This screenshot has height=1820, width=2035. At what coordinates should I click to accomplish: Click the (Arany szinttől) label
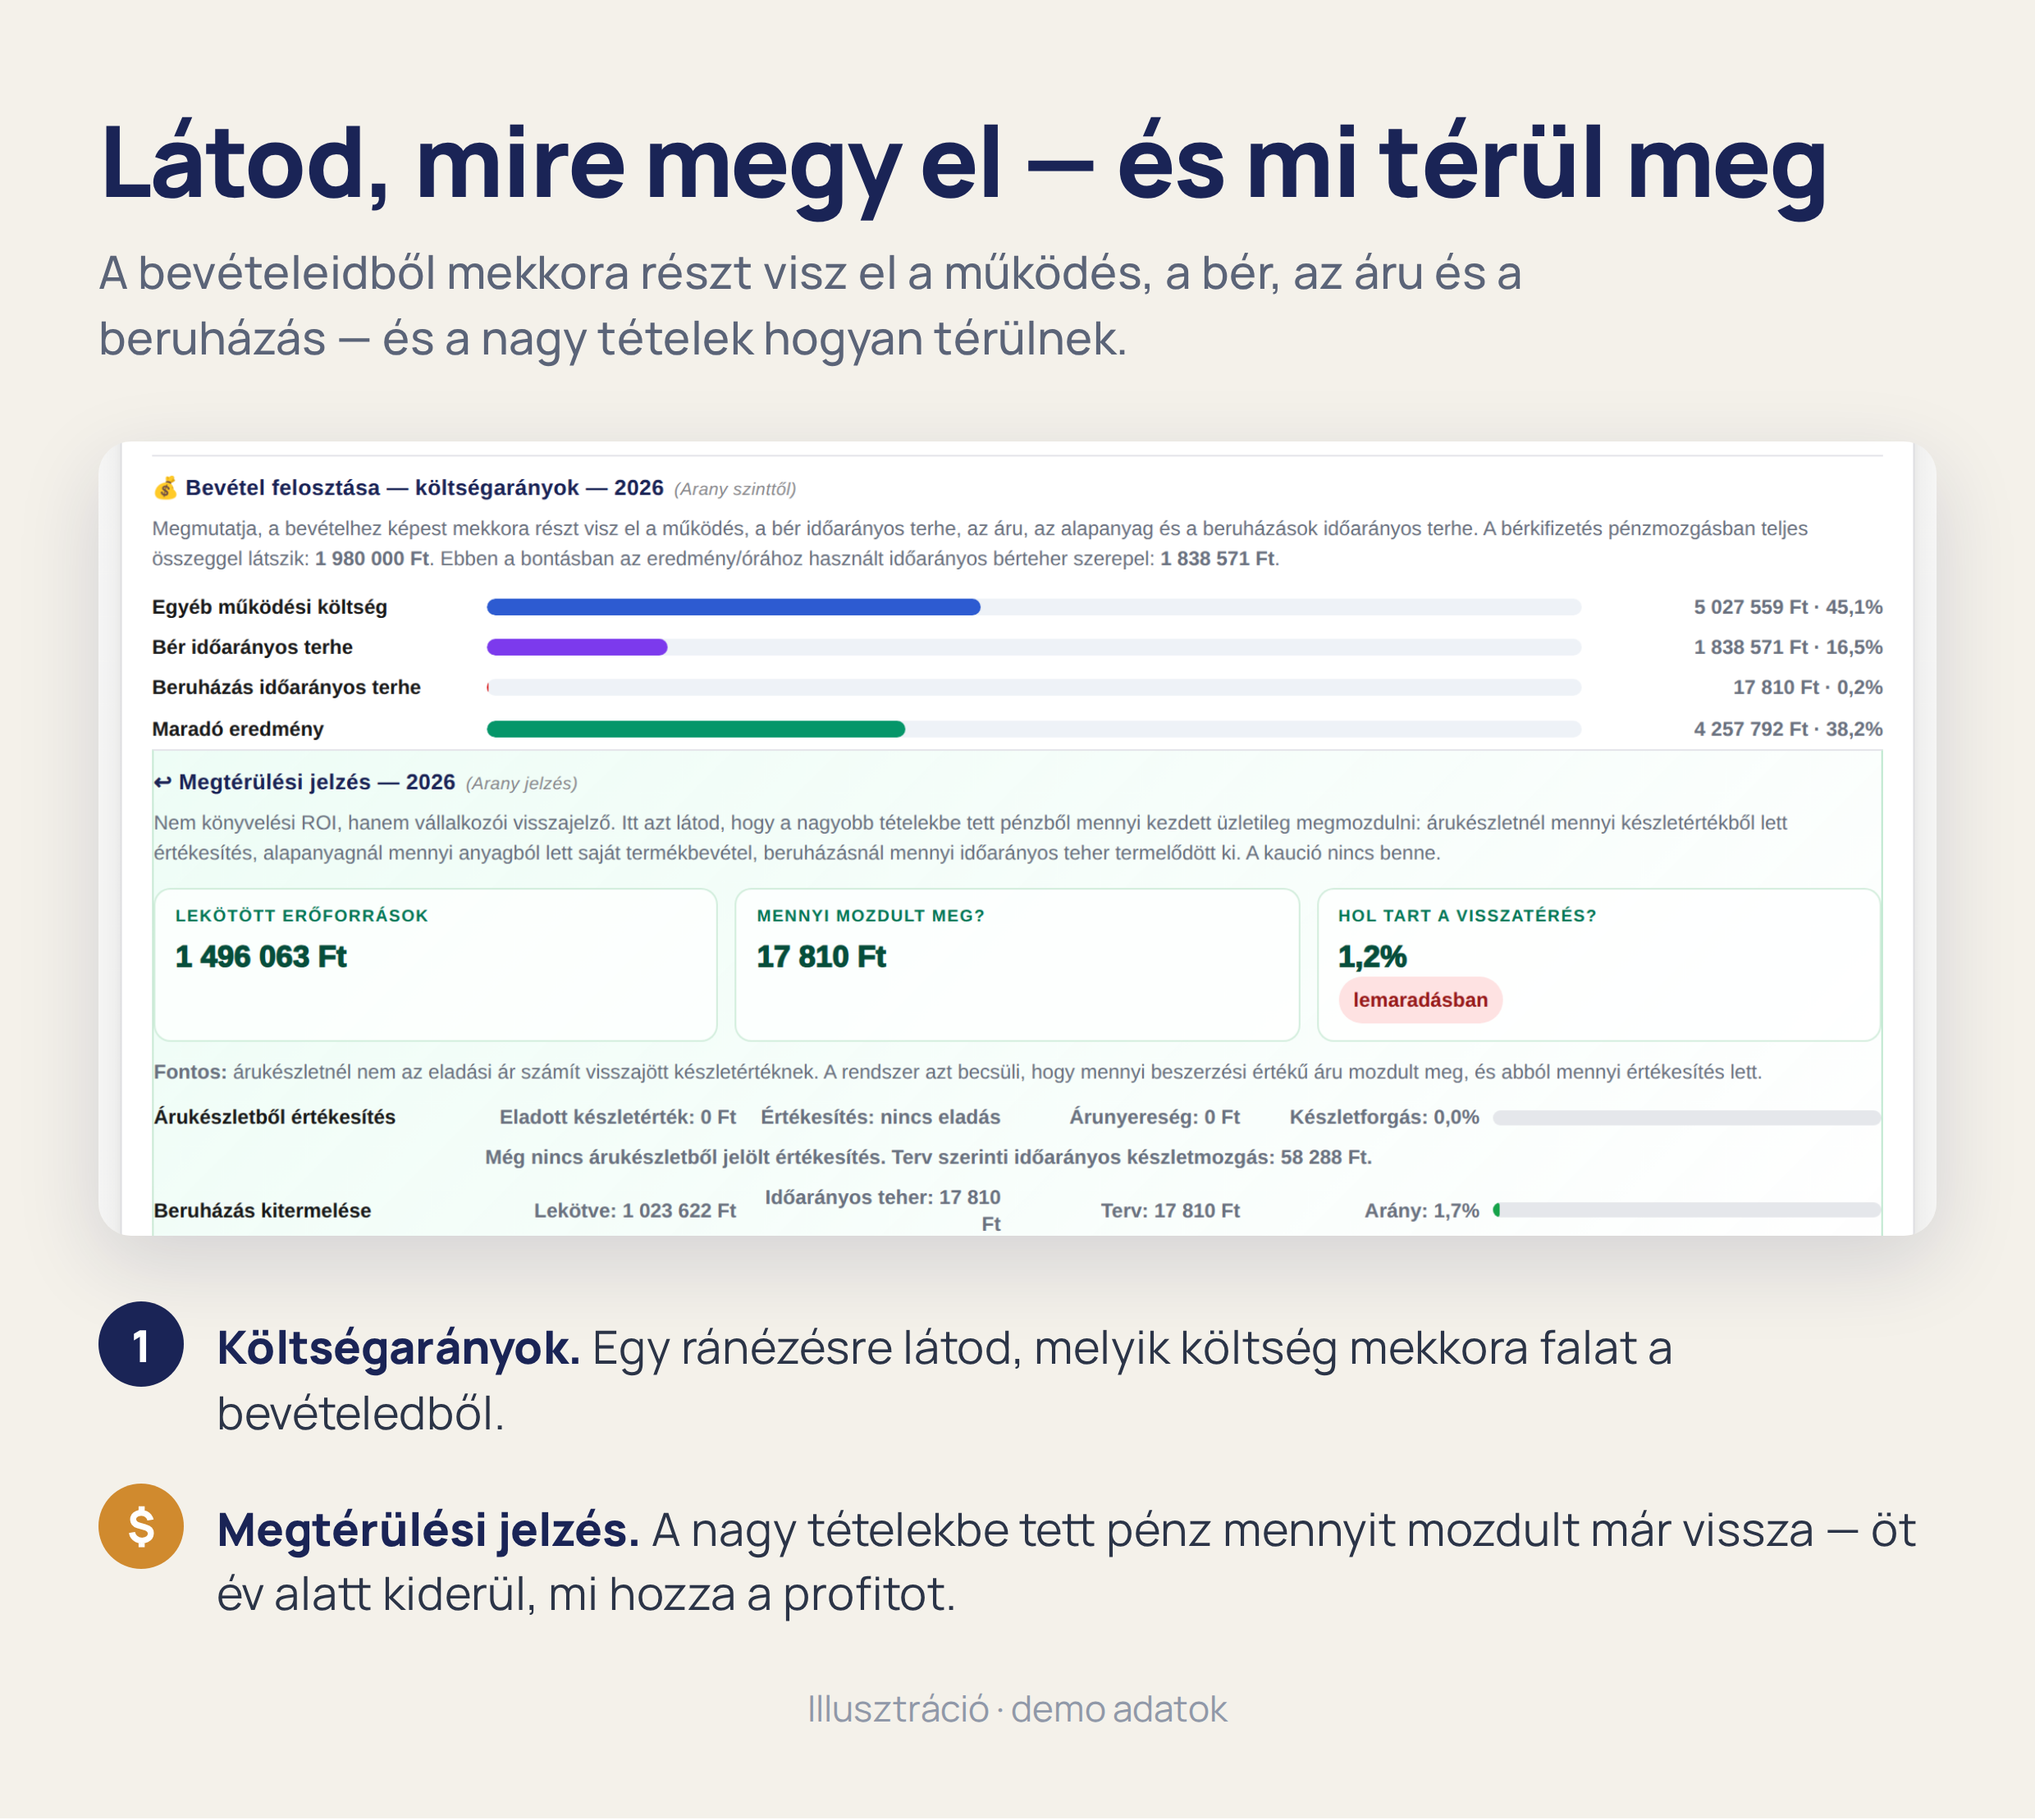pos(735,489)
